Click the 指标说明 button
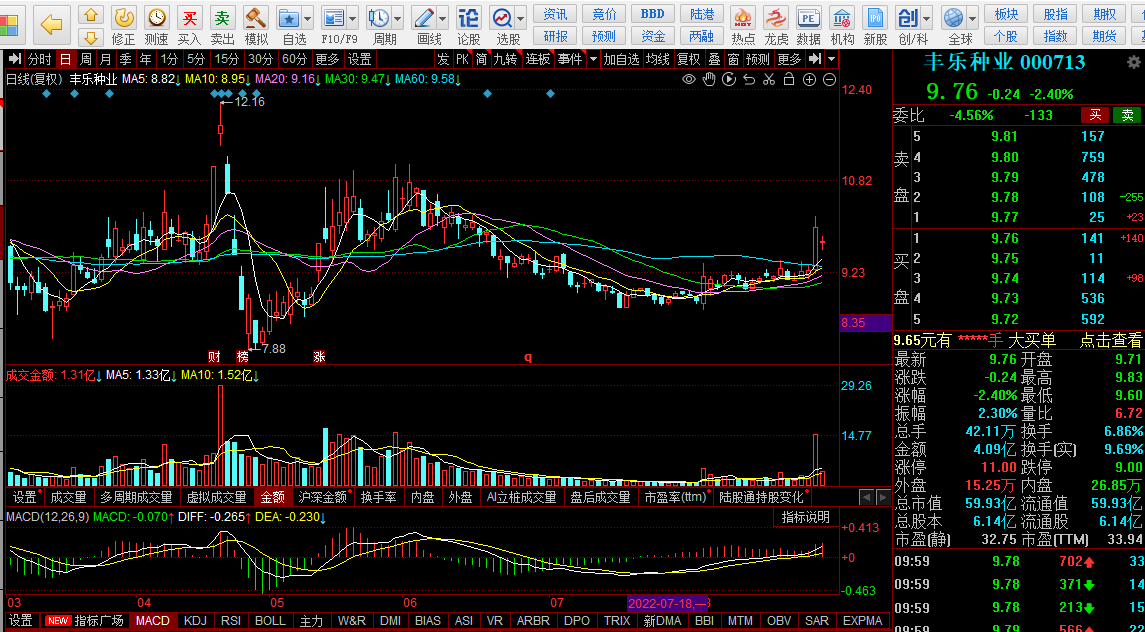Screen dimensions: 1145x632 click(805, 517)
